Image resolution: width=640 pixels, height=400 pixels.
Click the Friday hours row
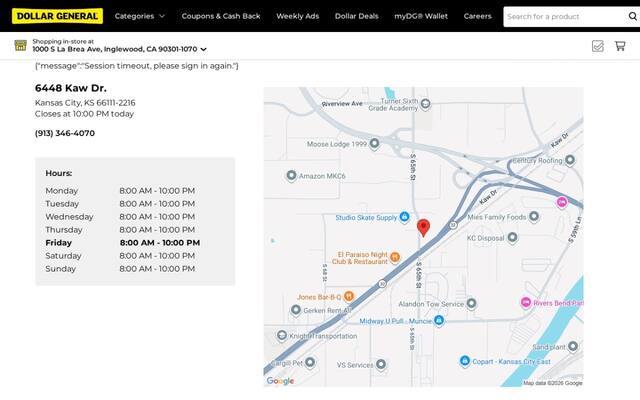point(122,243)
